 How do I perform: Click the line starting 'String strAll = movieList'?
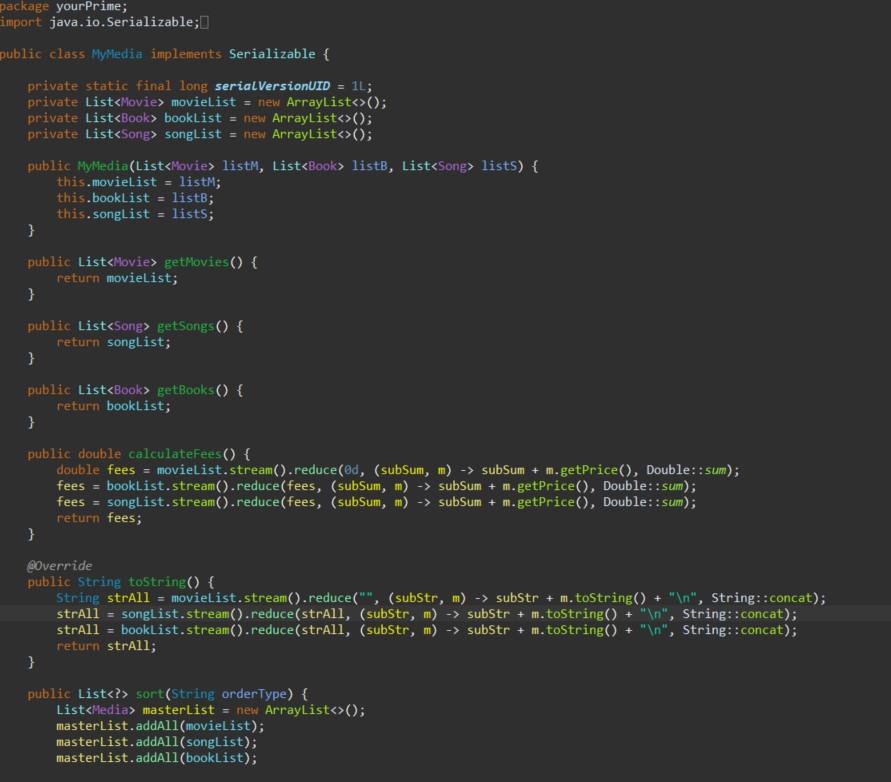440,598
